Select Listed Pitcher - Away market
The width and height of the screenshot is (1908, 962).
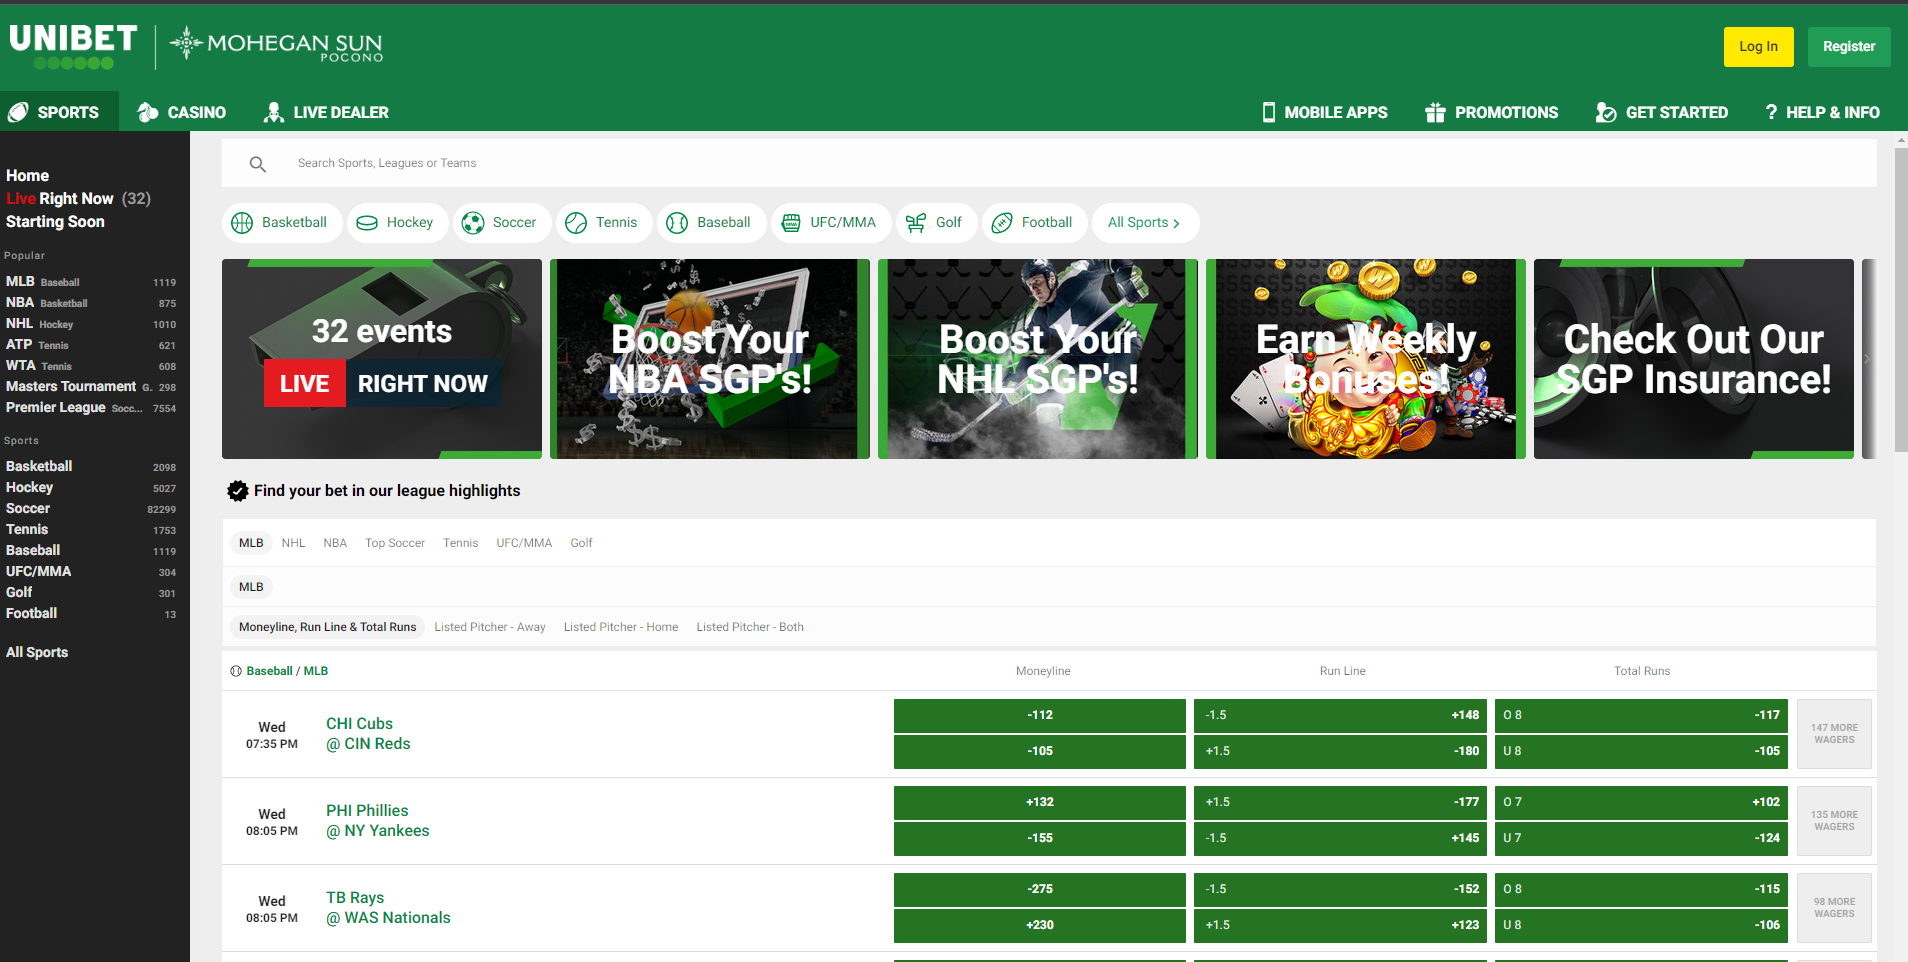(x=490, y=627)
